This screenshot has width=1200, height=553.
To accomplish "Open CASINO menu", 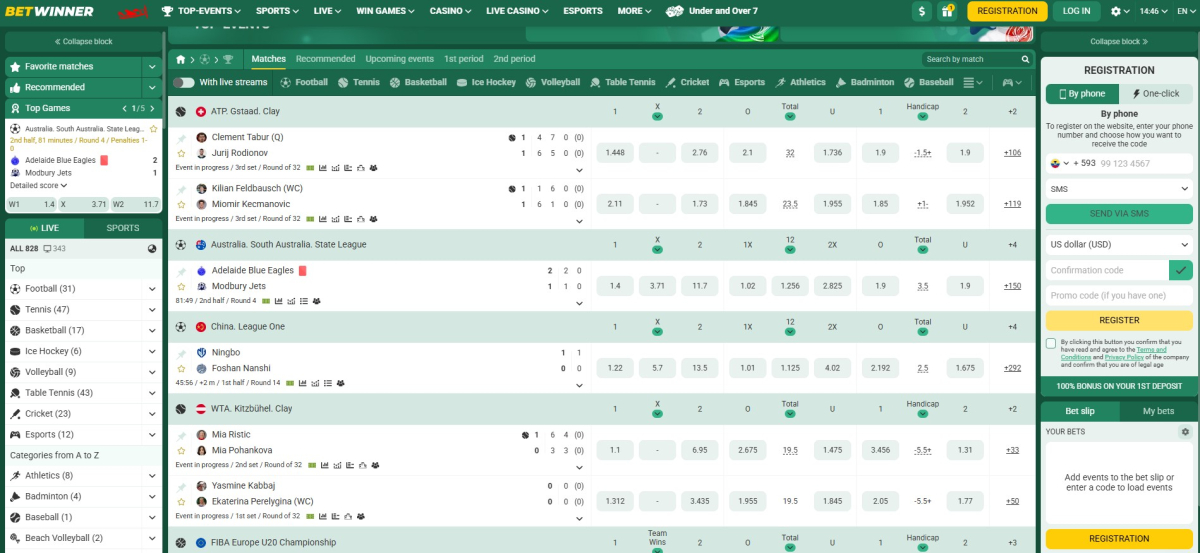I will tap(450, 11).
